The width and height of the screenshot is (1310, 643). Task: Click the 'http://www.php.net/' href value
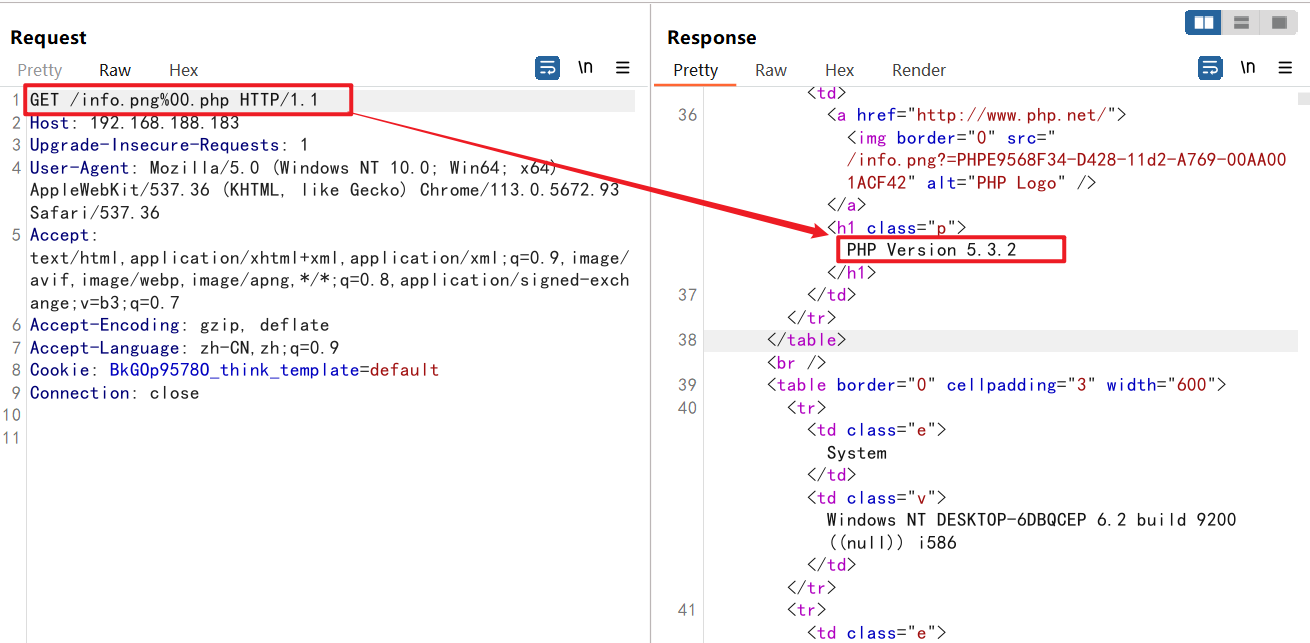click(x=1011, y=115)
